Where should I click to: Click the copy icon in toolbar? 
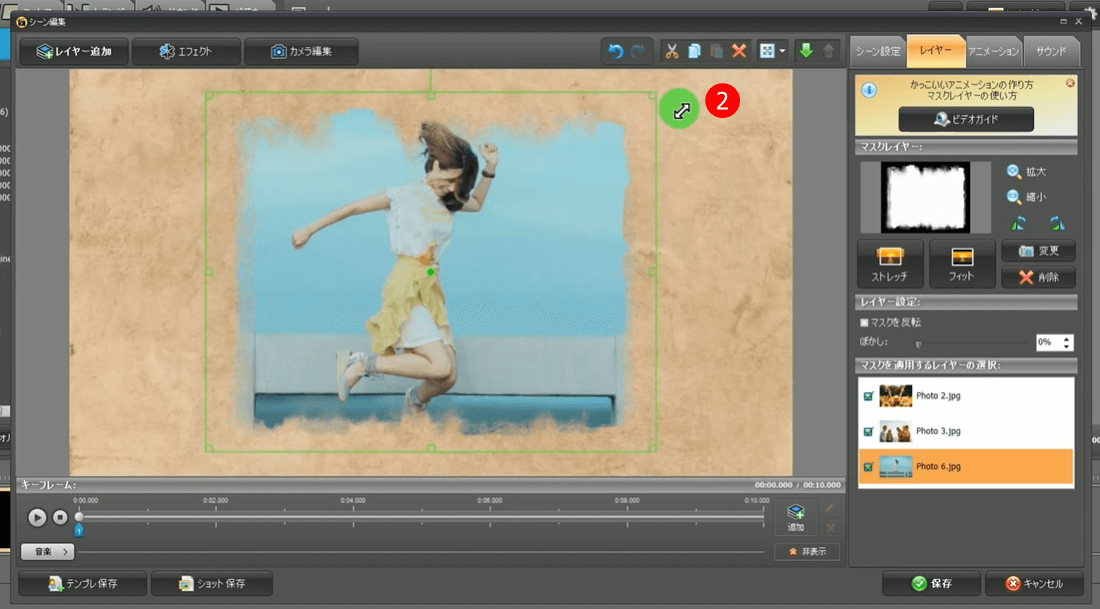[x=694, y=51]
